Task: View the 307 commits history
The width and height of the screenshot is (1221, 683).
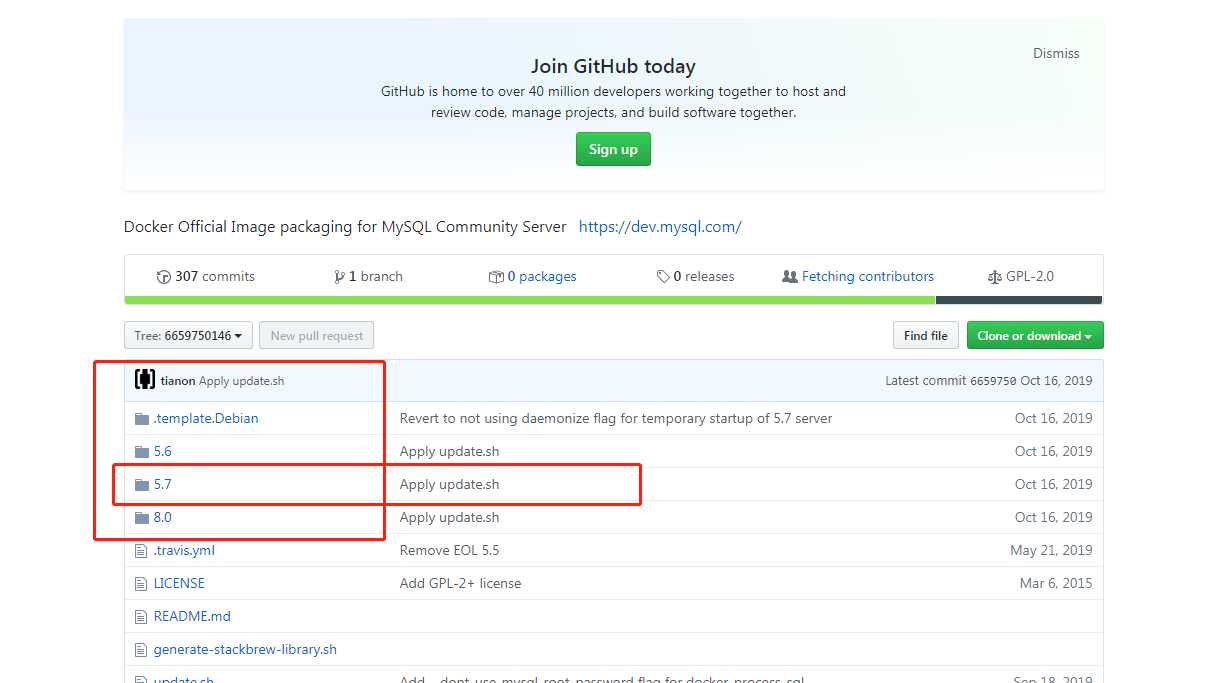Action: 206,276
